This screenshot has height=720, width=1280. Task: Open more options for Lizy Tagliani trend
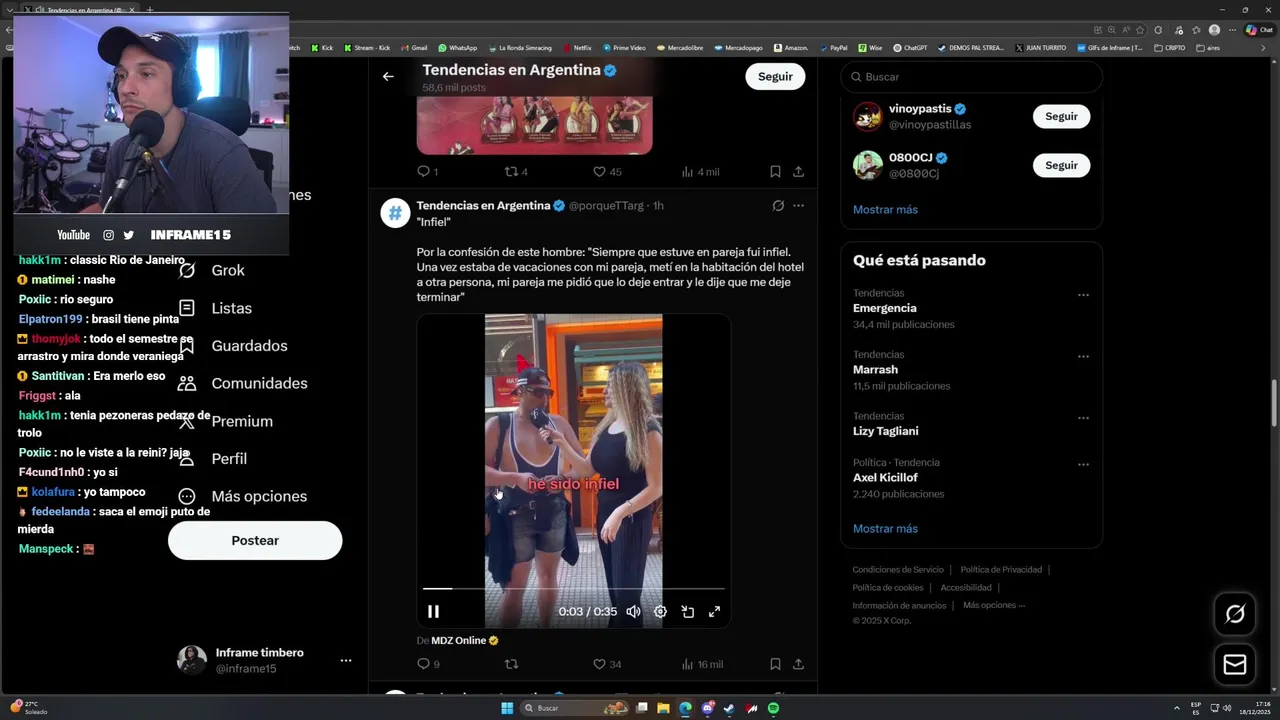tap(1083, 418)
